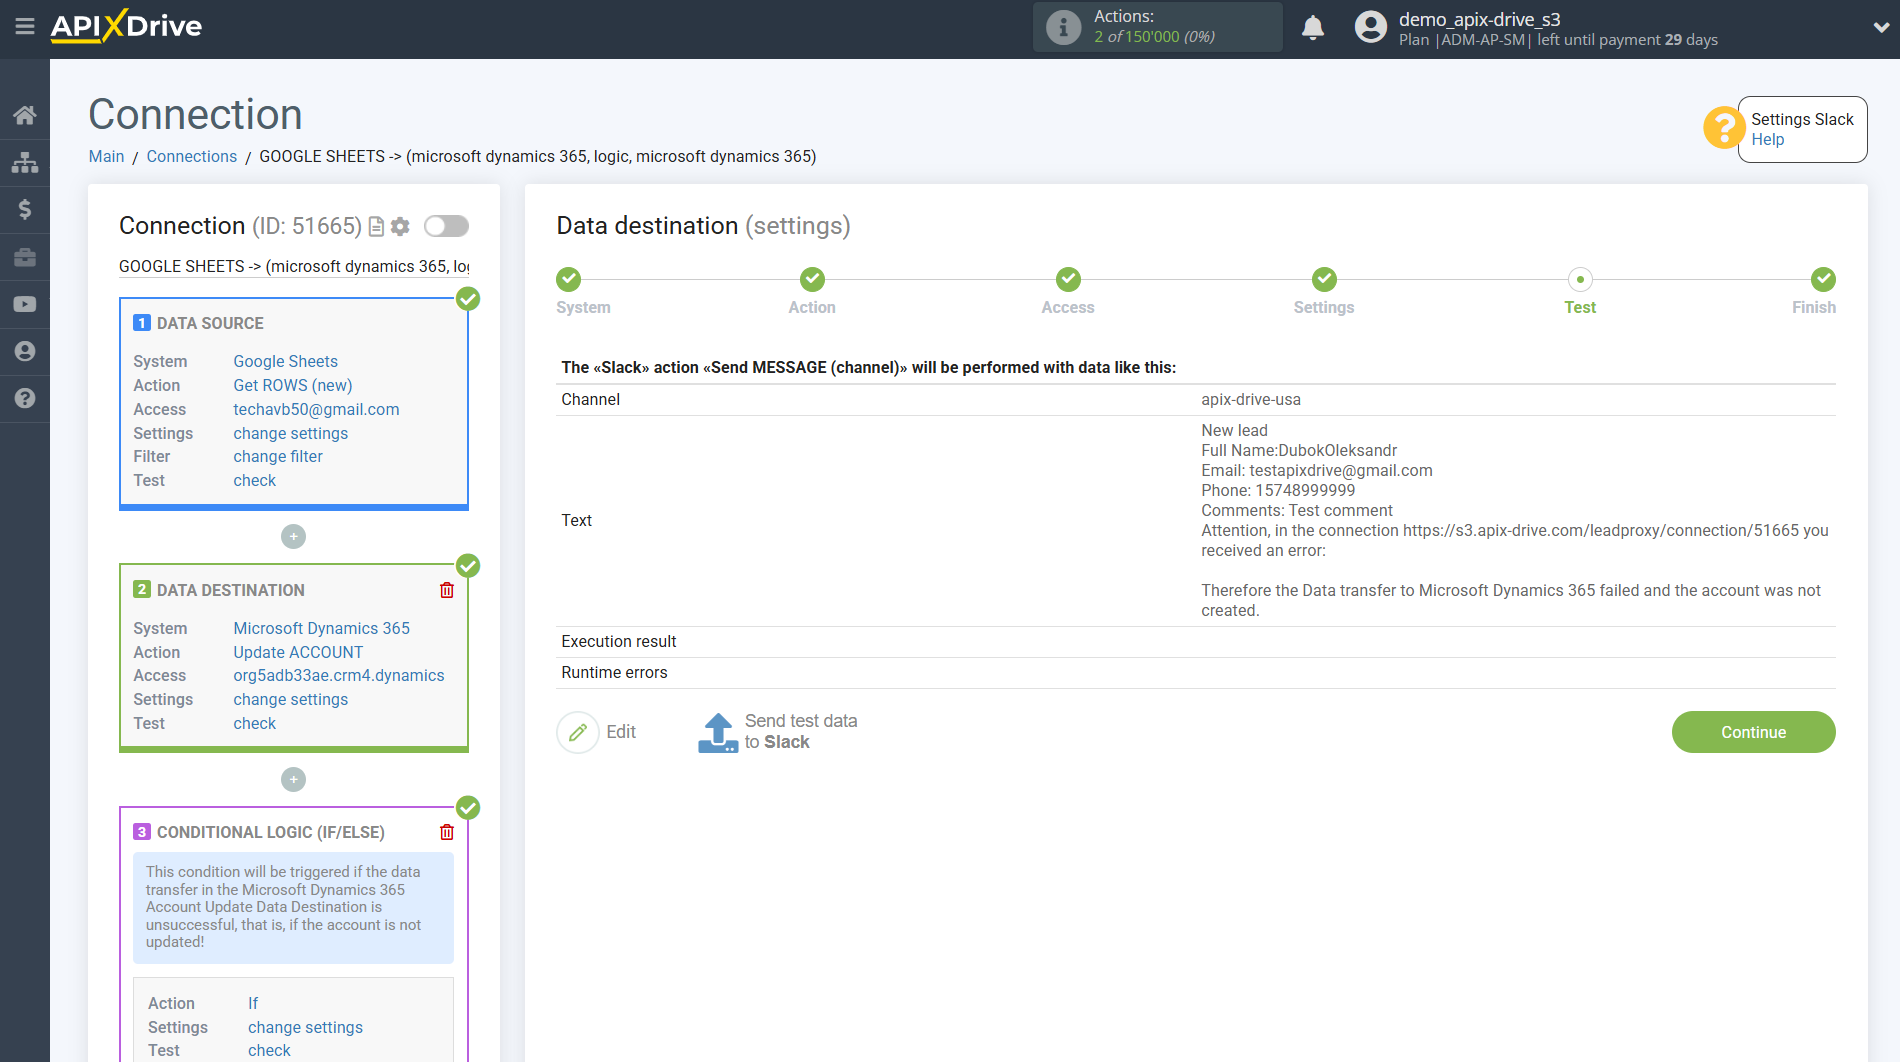Screen dimensions: 1900x1062
Task: Add a block after Data Source
Action: pos(293,537)
